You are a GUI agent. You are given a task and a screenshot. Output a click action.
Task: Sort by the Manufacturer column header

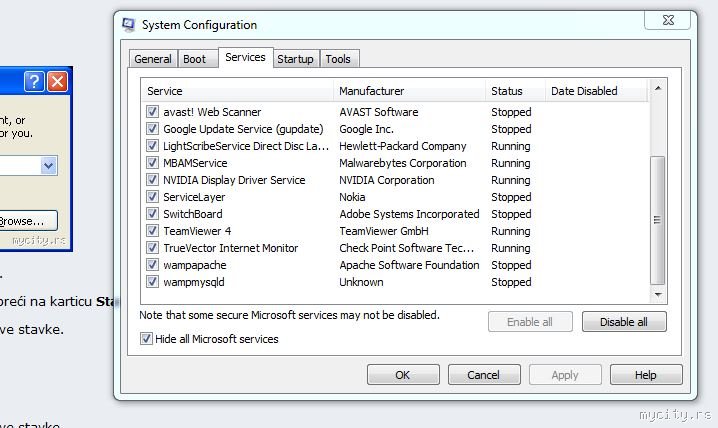[410, 91]
